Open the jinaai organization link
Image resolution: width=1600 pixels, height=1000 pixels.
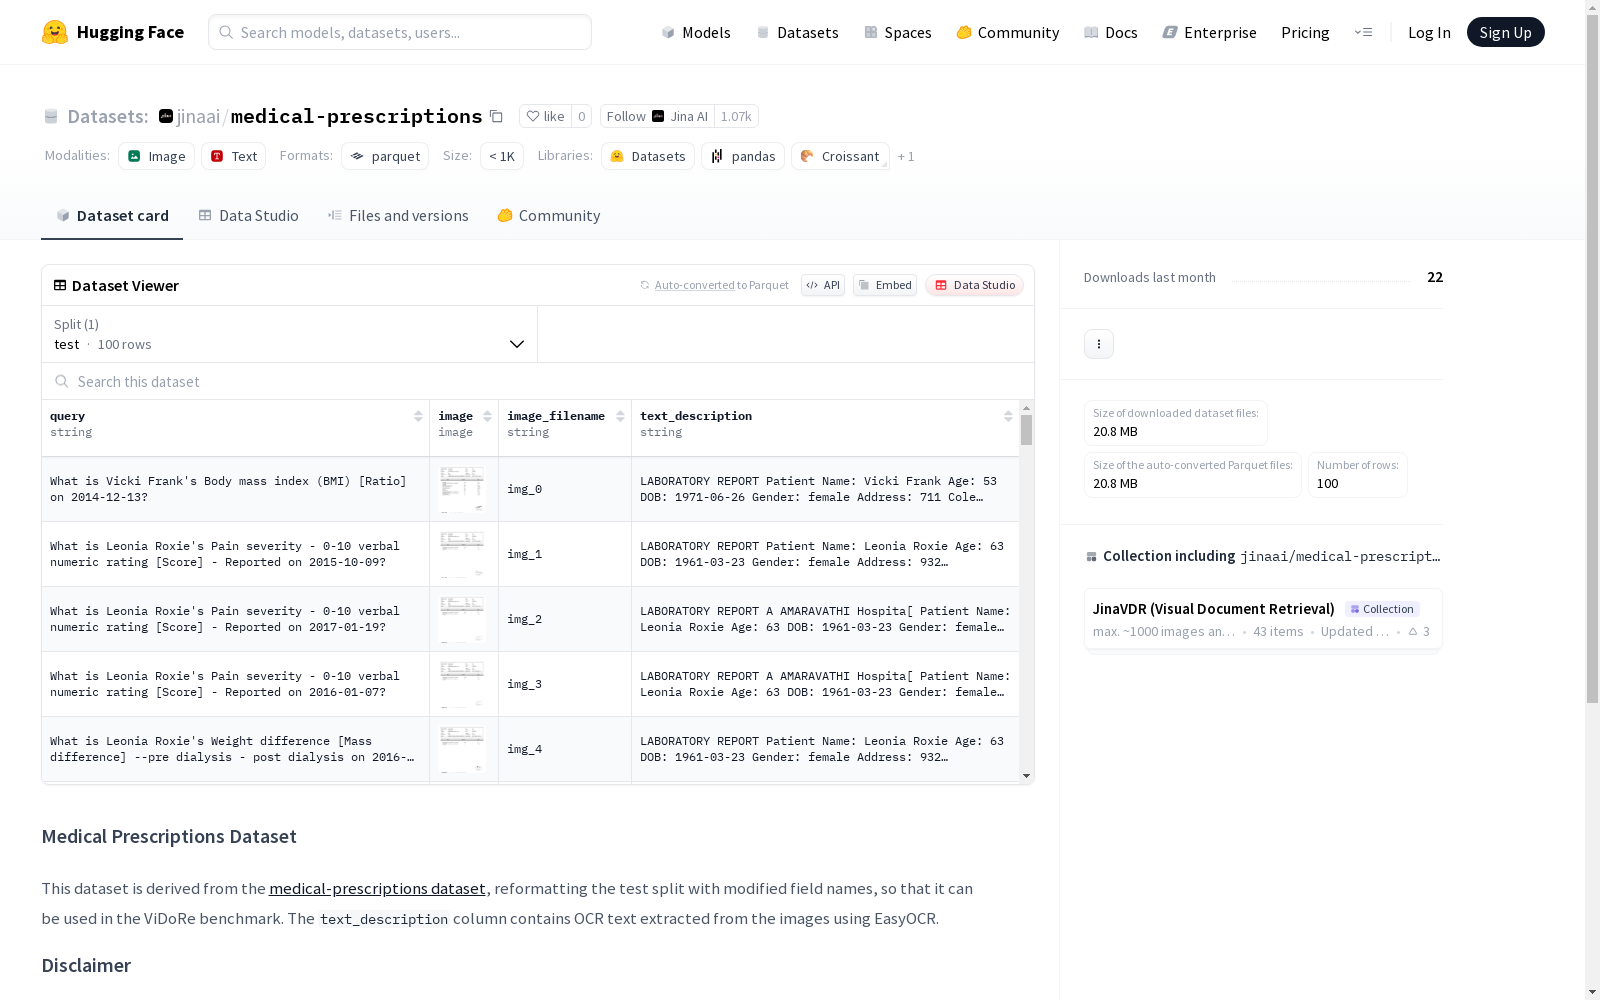point(198,116)
